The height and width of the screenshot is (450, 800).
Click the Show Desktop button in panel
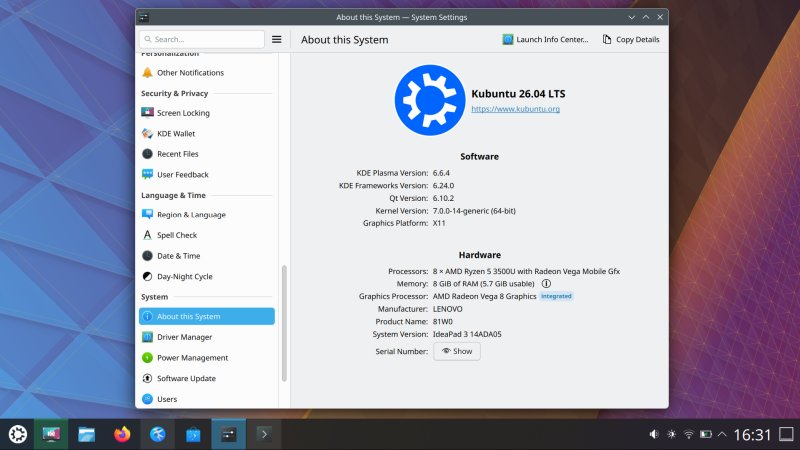(x=786, y=434)
